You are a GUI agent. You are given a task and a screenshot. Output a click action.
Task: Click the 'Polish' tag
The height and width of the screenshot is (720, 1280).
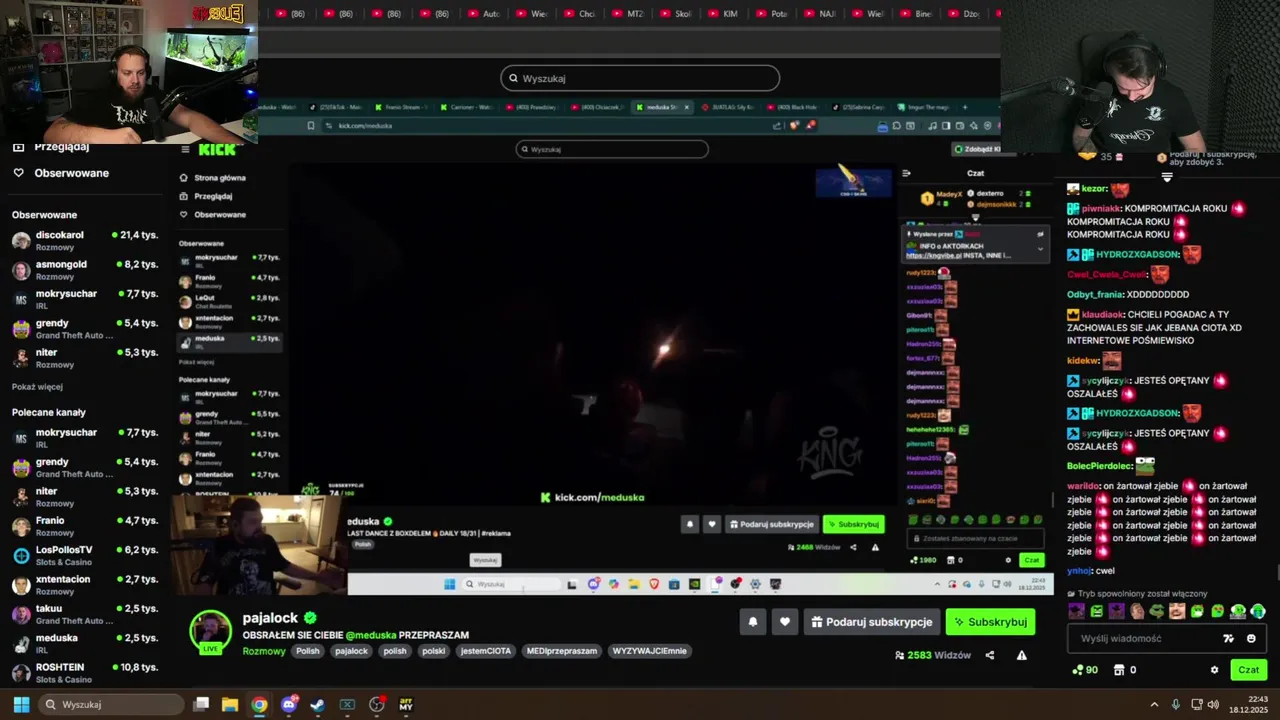(x=307, y=651)
